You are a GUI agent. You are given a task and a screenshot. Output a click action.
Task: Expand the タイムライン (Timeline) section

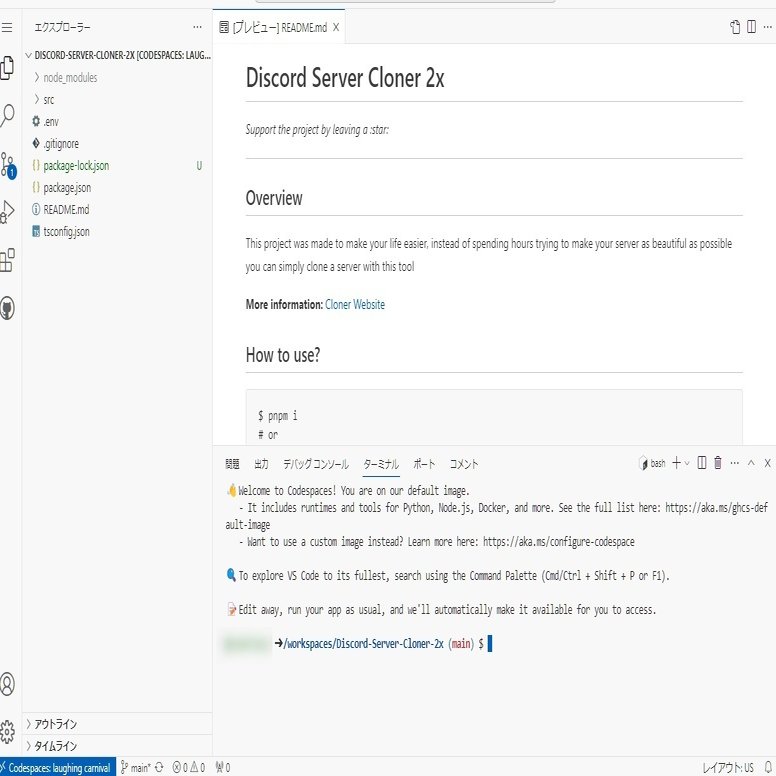[x=117, y=746]
